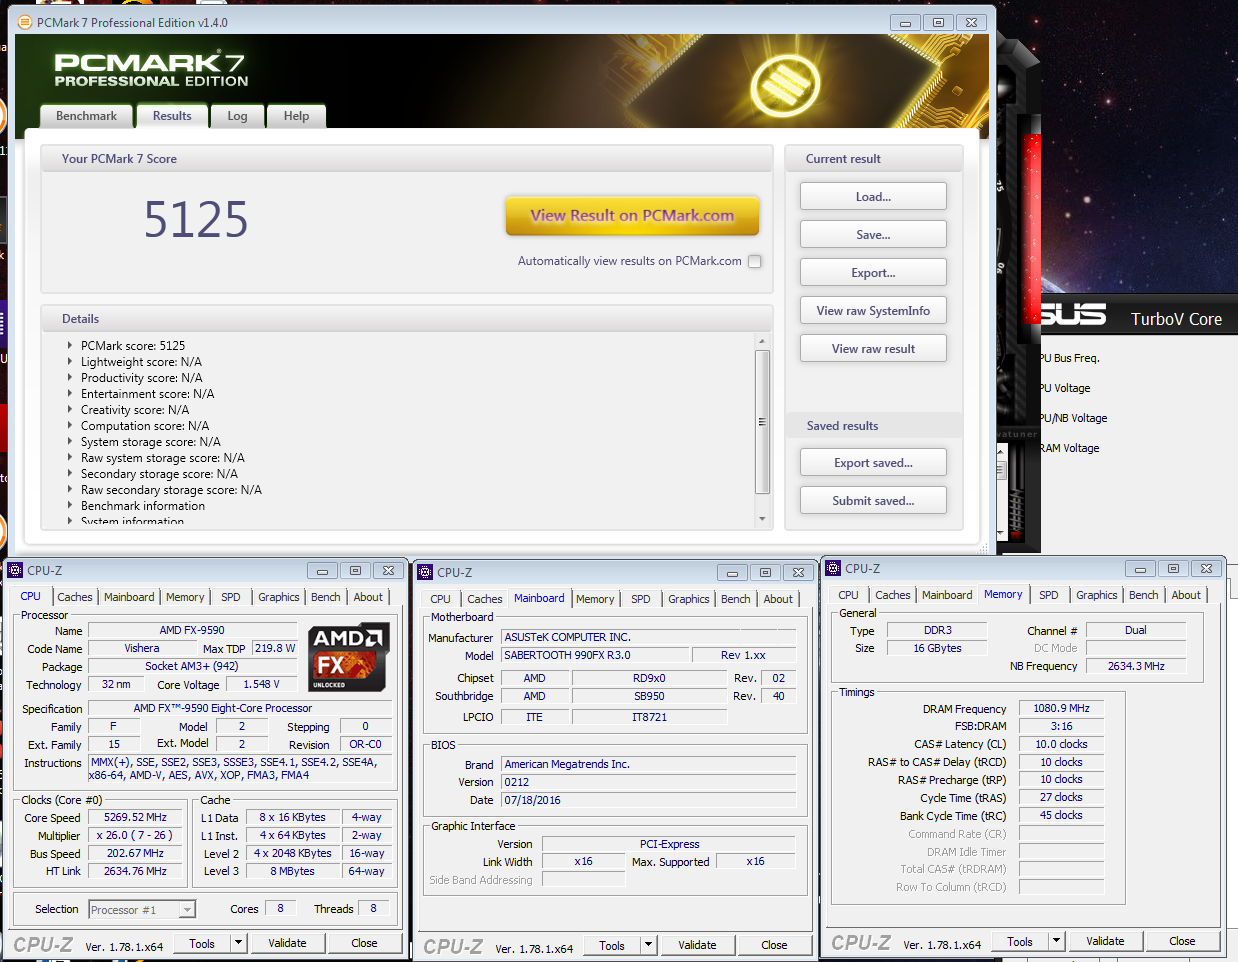
Task: Click the Core Speed value 5269.52 MHz
Action: tap(135, 817)
